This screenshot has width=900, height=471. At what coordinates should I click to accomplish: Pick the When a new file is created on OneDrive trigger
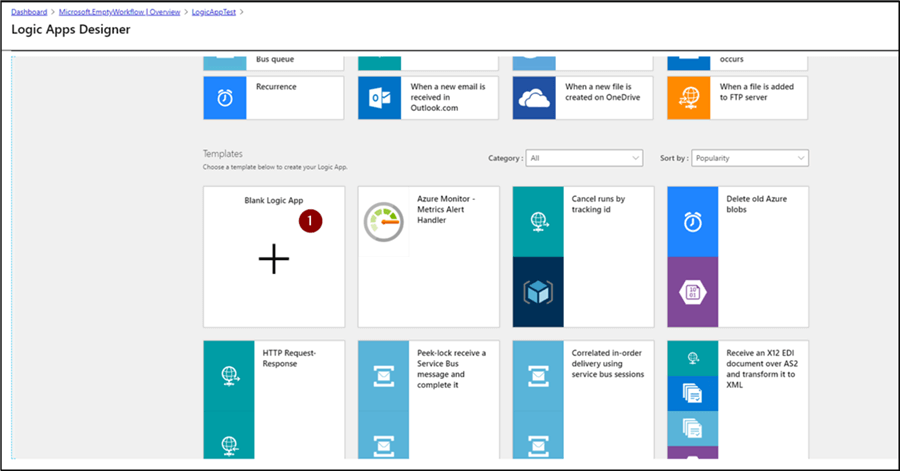(607, 93)
